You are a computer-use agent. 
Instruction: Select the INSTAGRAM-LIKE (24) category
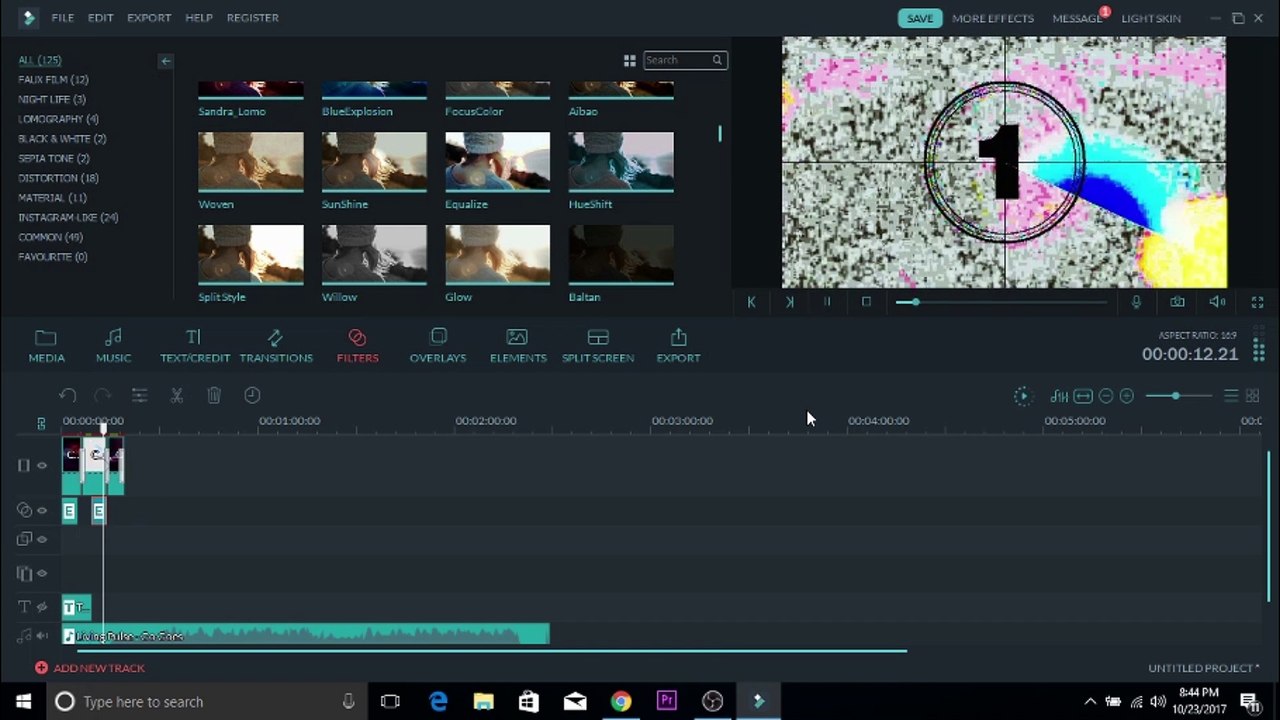click(68, 218)
